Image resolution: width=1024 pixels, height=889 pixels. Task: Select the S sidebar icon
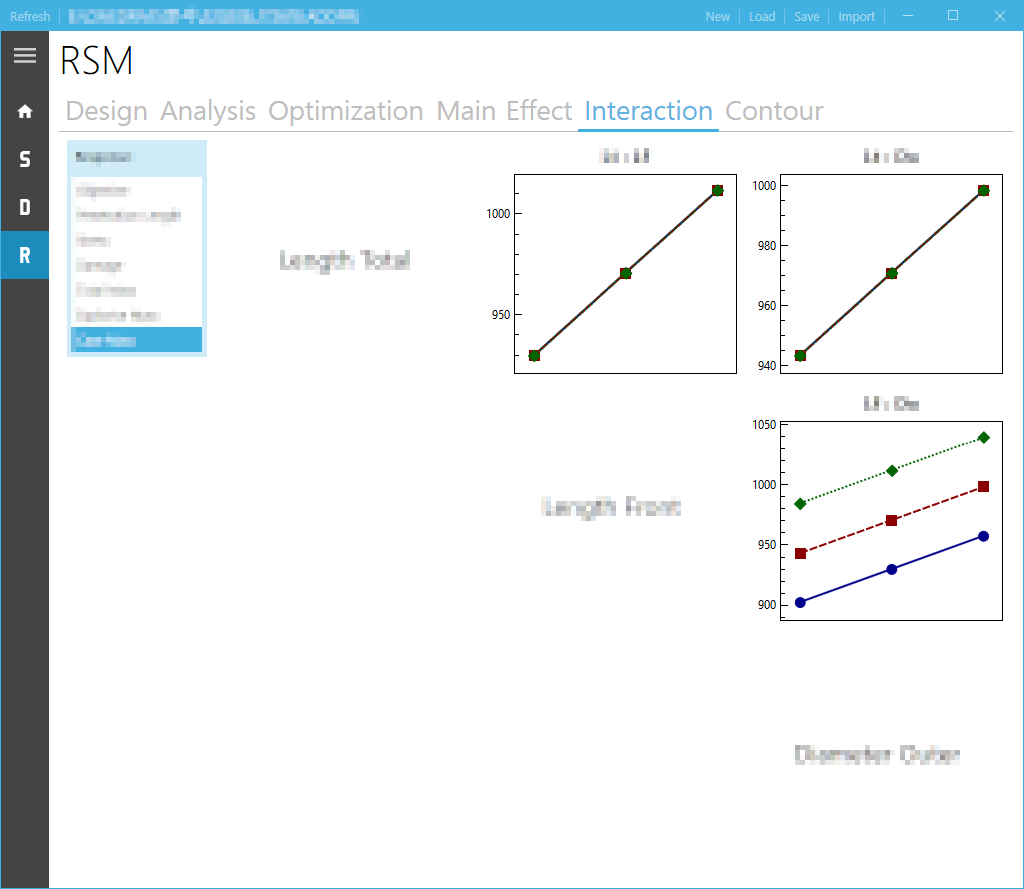click(25, 159)
